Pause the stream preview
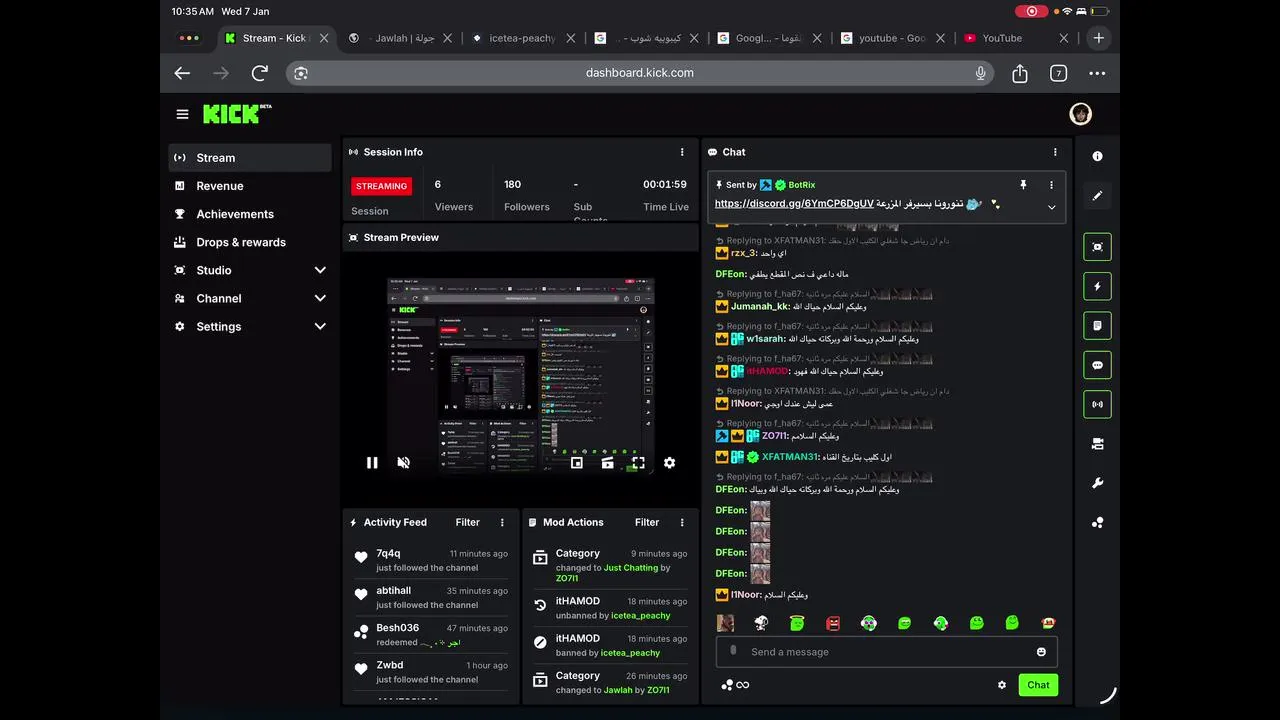 tap(372, 463)
